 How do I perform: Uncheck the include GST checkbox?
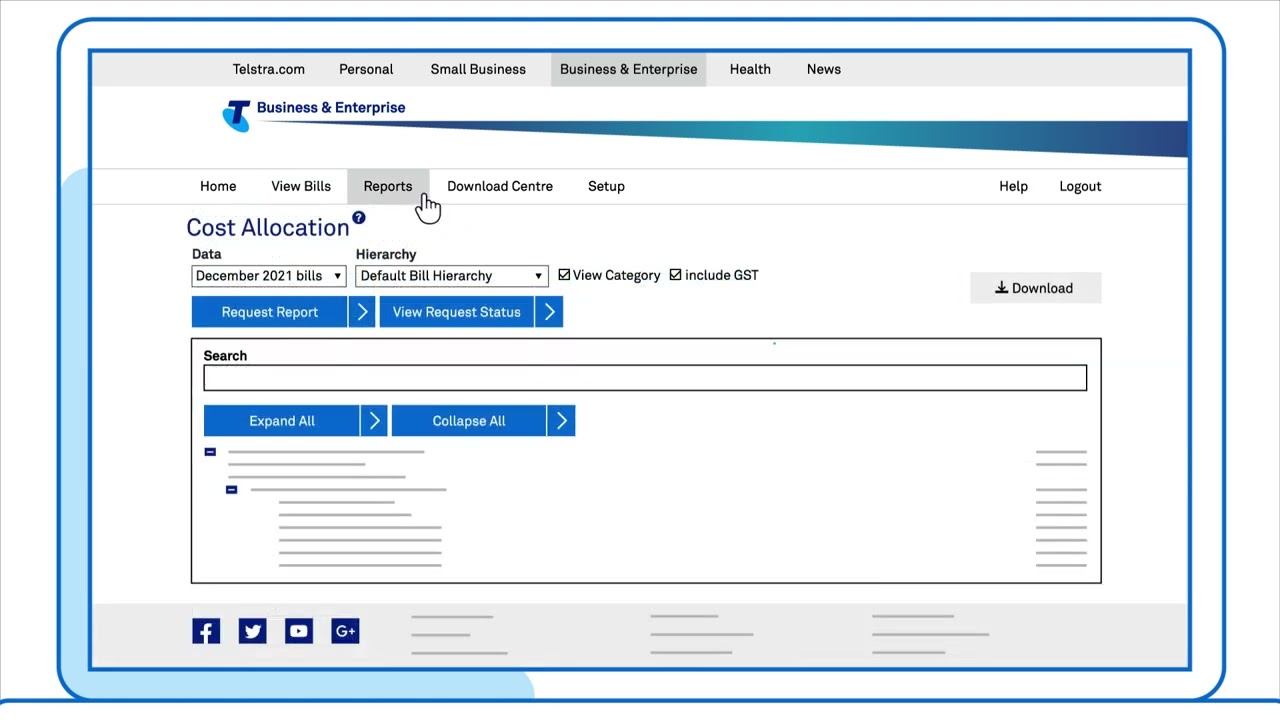point(676,275)
